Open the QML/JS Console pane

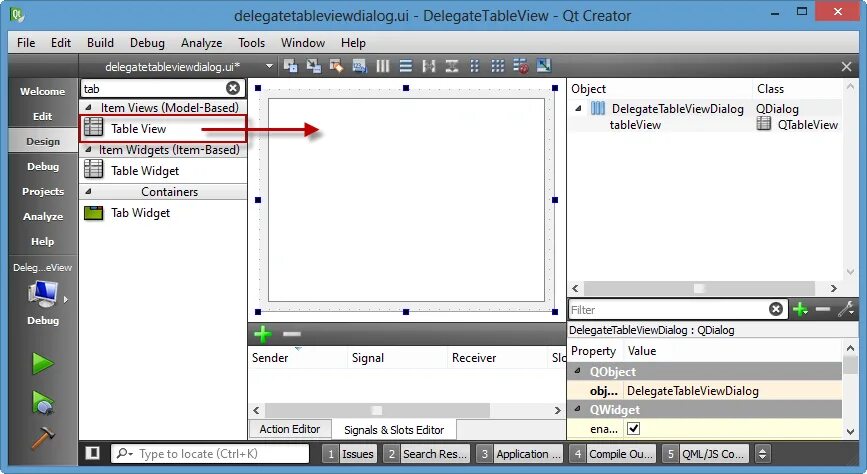[706, 454]
